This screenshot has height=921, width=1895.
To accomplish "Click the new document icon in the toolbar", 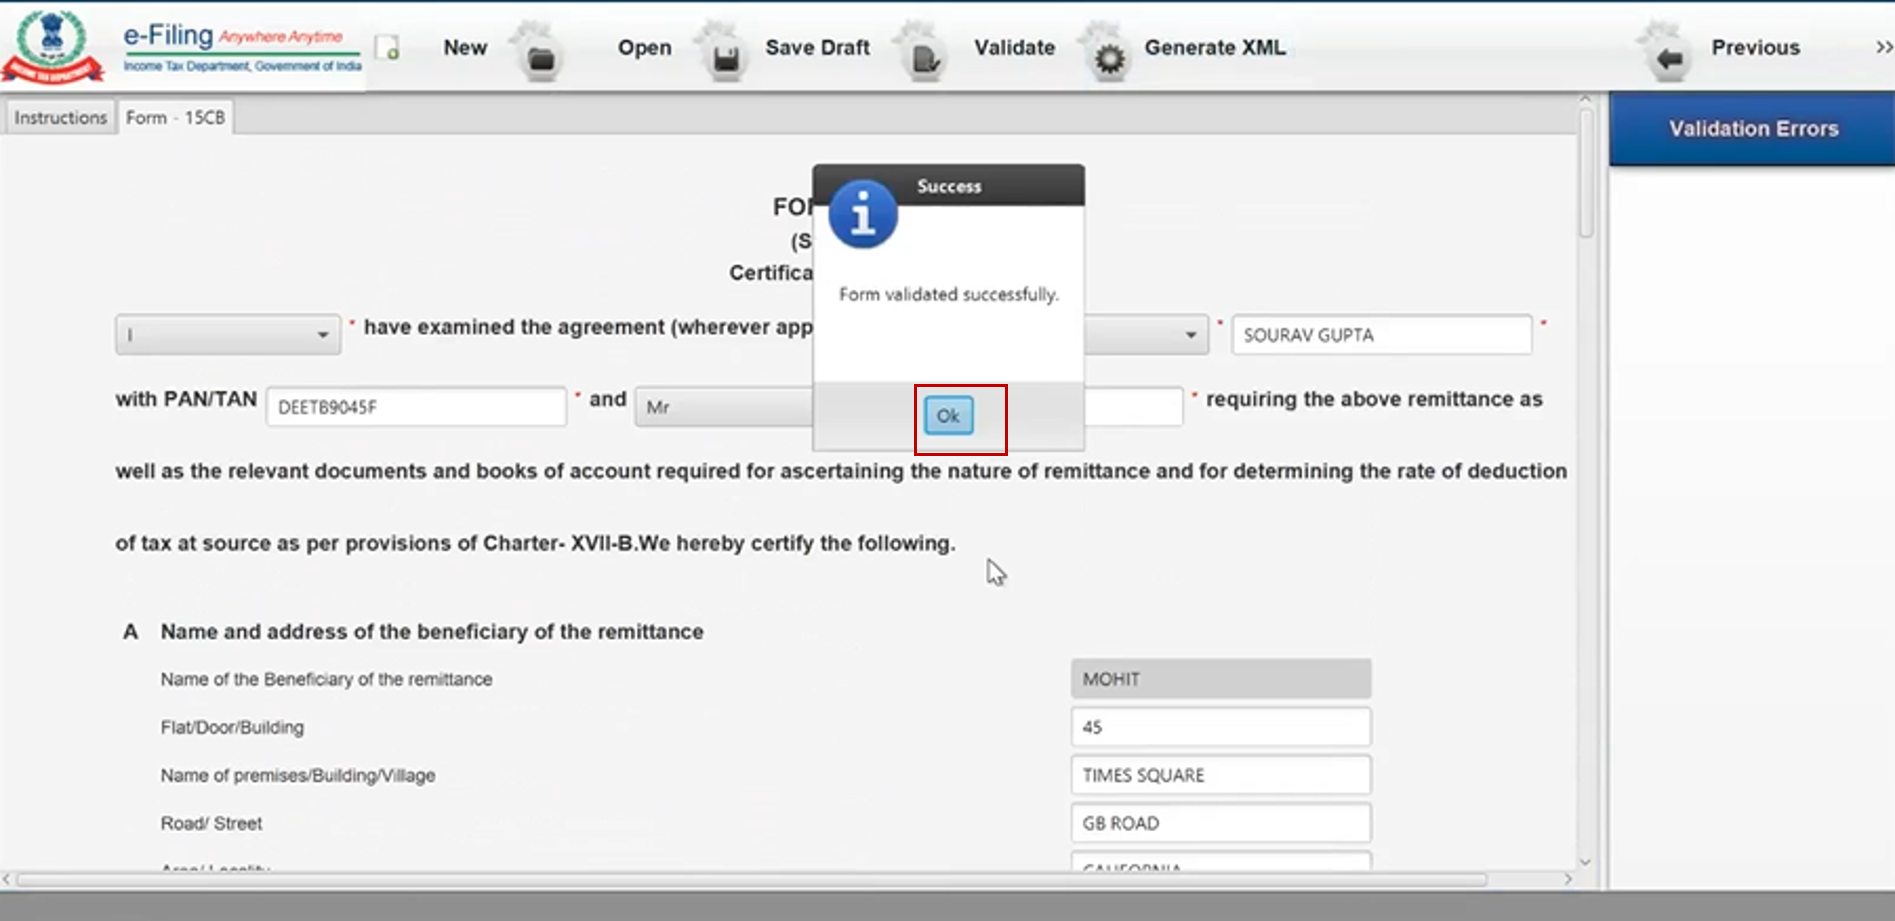I will [388, 48].
